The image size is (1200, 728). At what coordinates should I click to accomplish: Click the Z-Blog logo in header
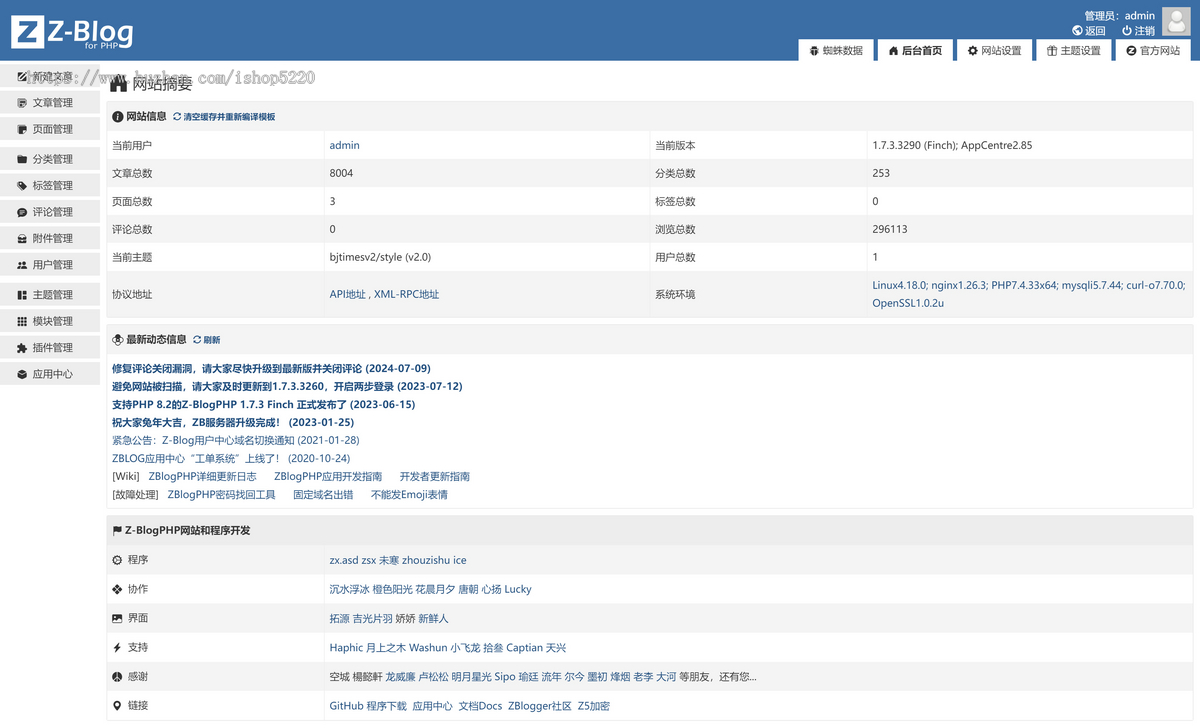click(x=72, y=33)
